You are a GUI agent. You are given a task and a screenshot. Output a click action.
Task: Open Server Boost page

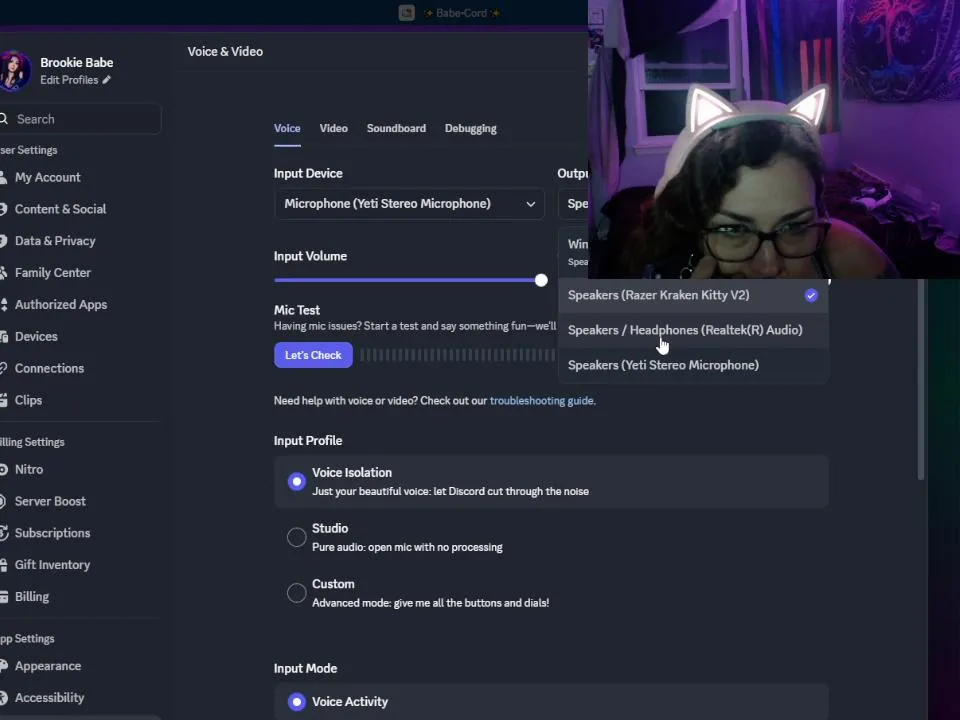pos(50,501)
